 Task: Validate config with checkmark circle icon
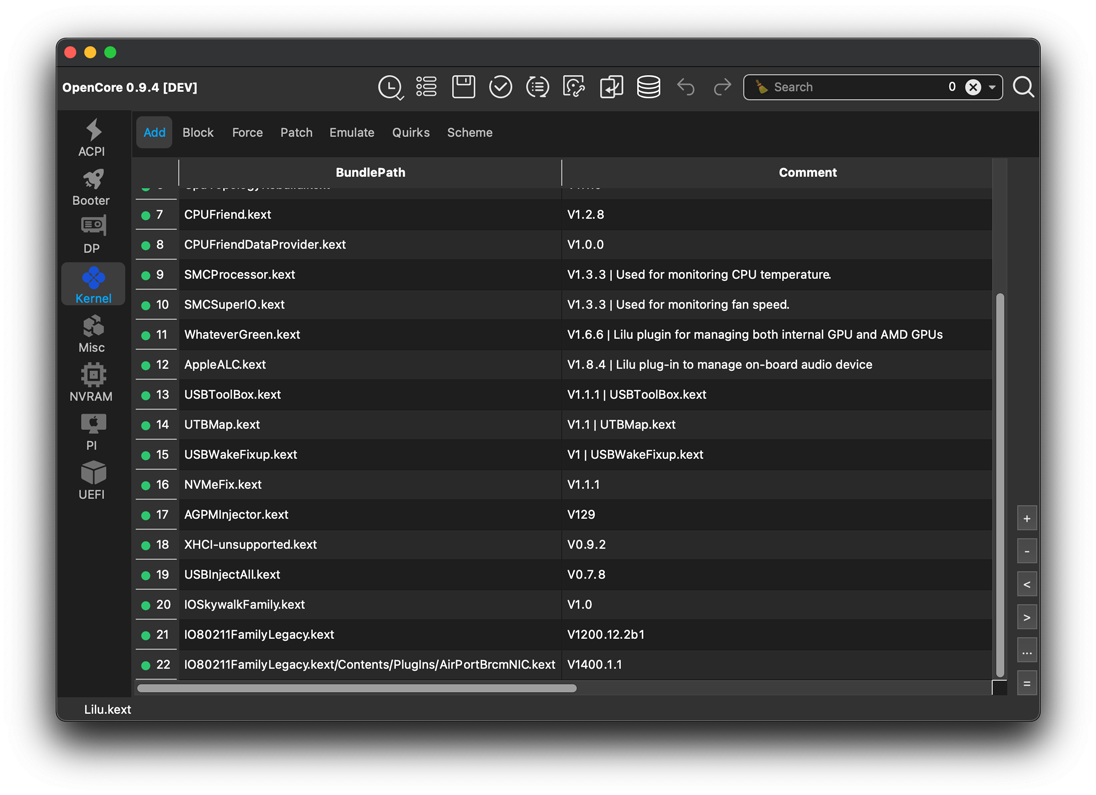point(500,87)
